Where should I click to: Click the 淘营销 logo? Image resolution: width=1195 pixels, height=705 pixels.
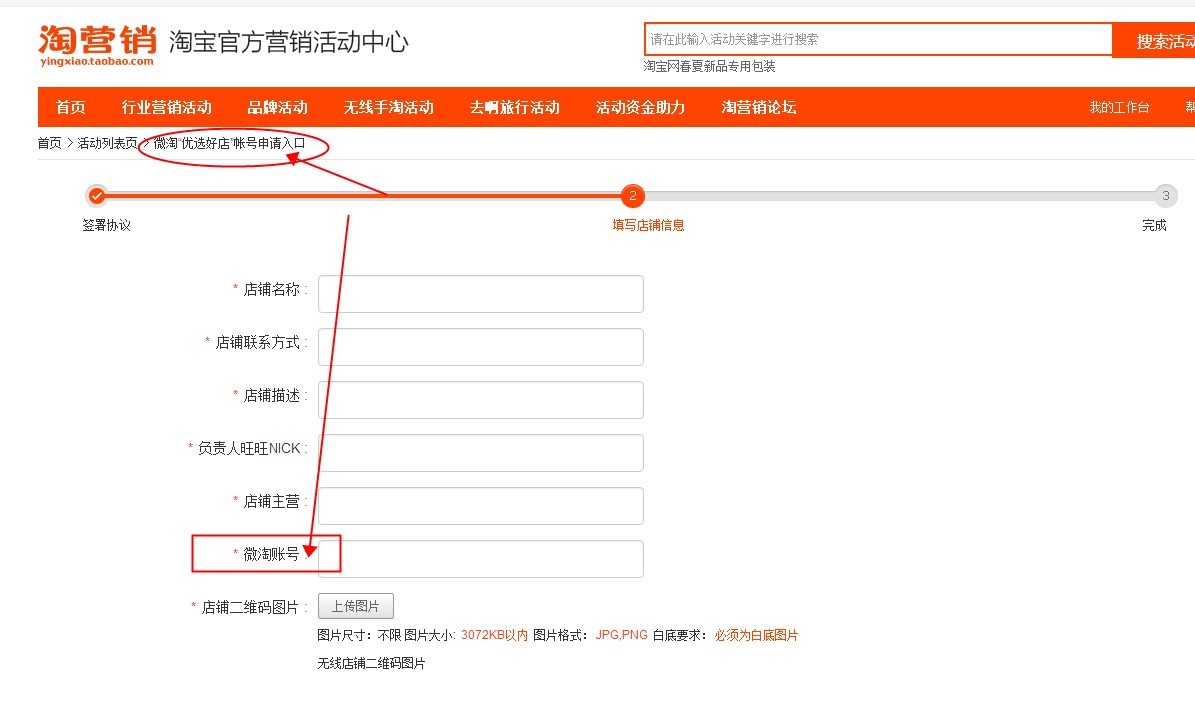97,45
